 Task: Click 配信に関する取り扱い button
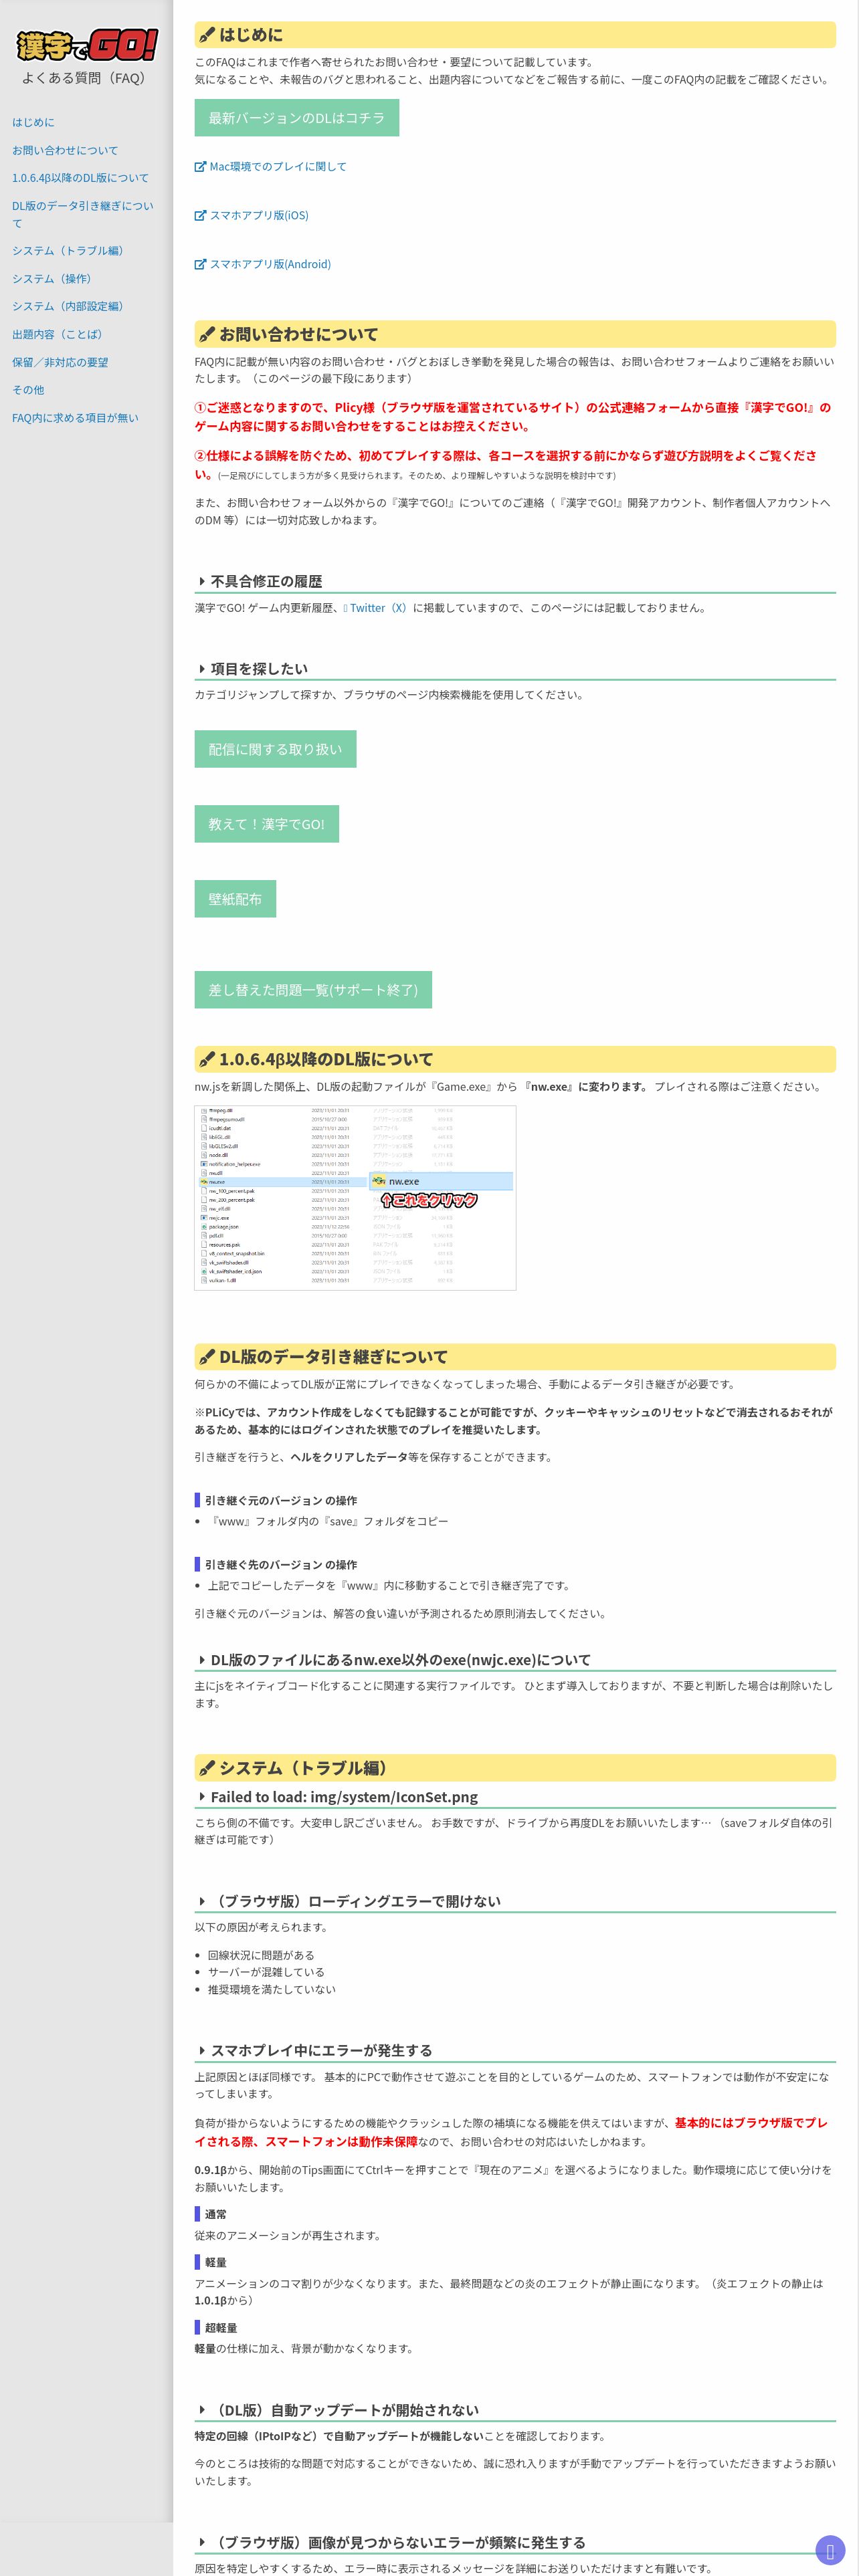275,749
